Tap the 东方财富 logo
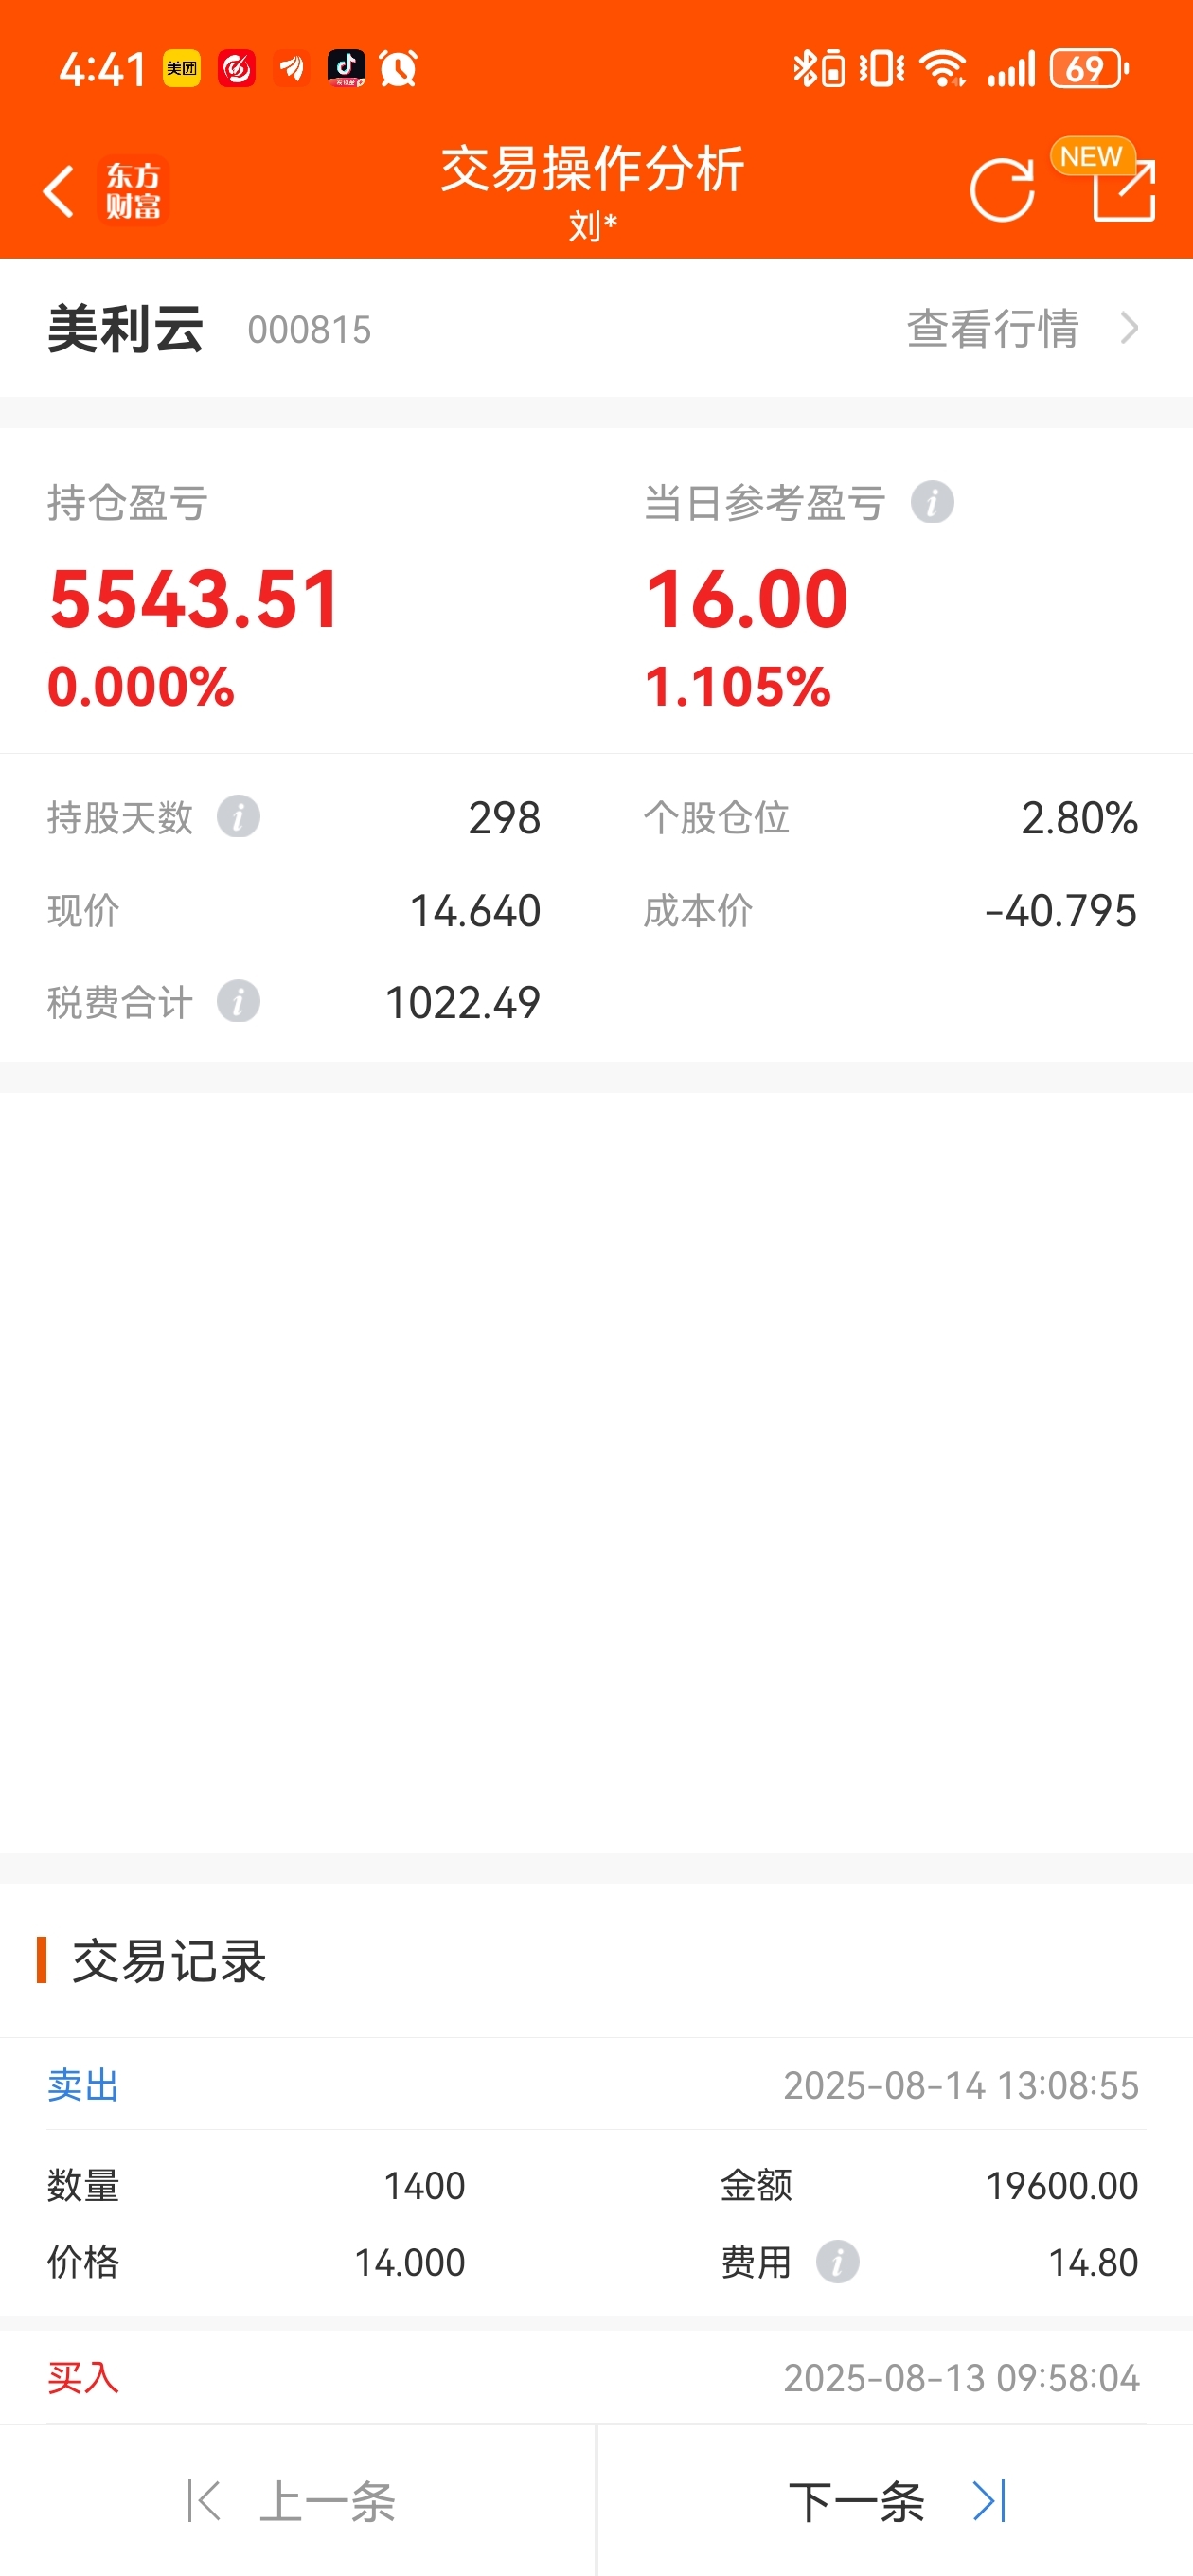 pos(133,191)
